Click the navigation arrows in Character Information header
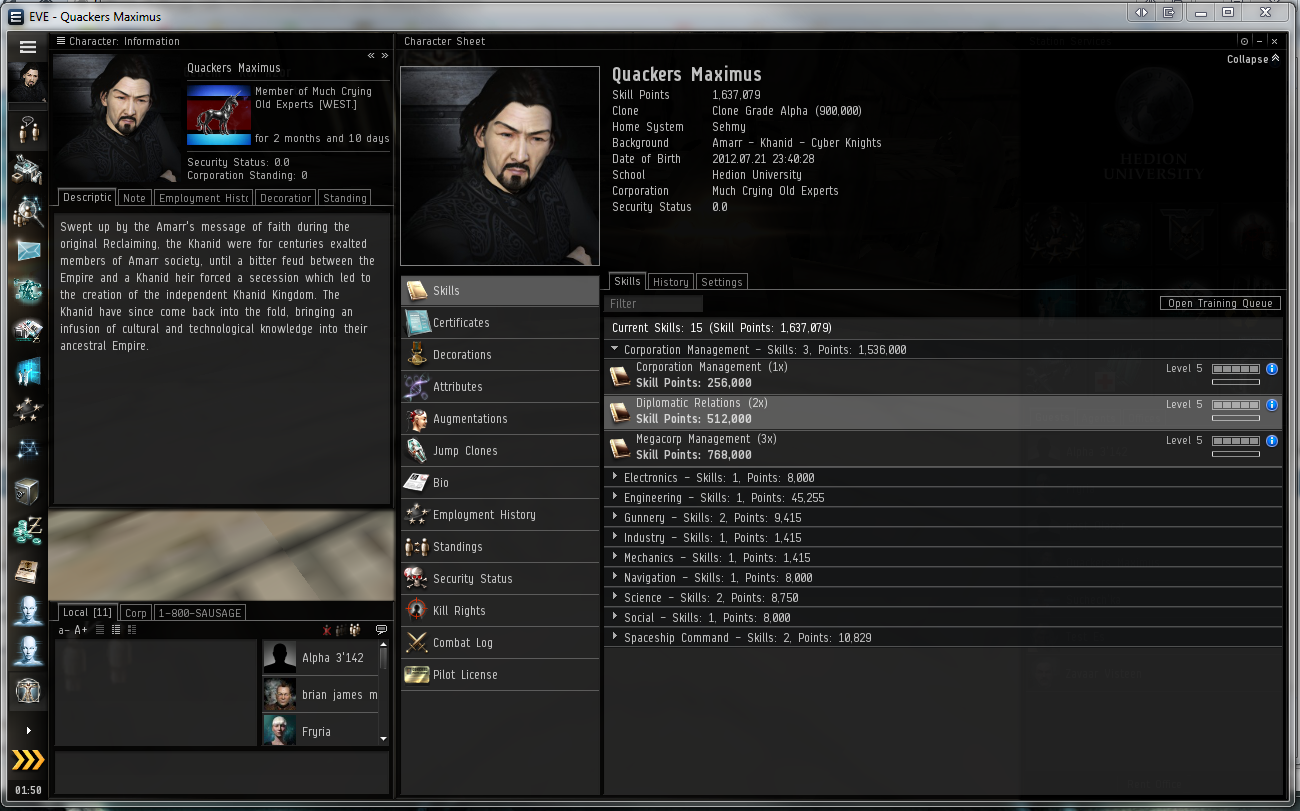This screenshot has width=1300, height=811. pyautogui.click(x=376, y=55)
